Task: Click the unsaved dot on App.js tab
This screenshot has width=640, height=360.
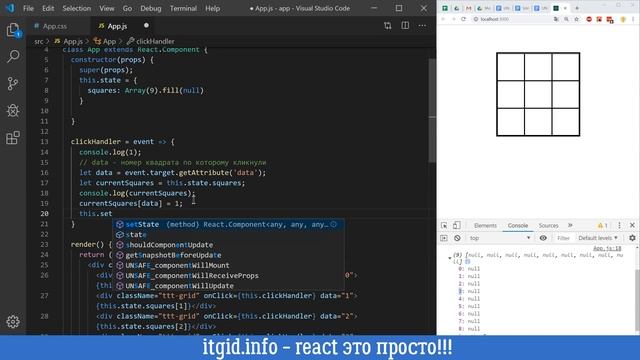Action: pyautogui.click(x=146, y=25)
